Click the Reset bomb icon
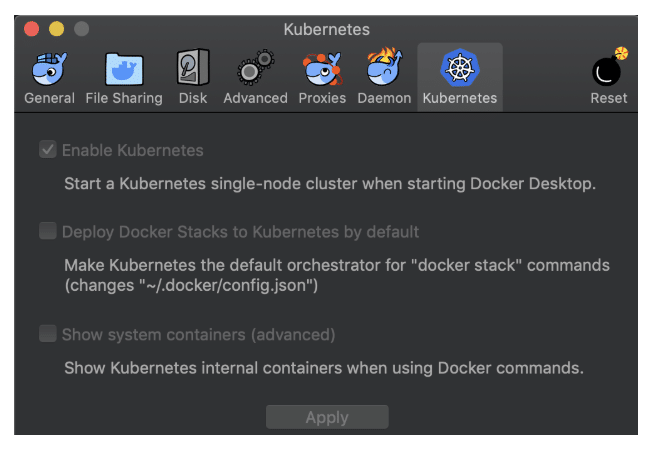653x450 pixels. point(609,67)
